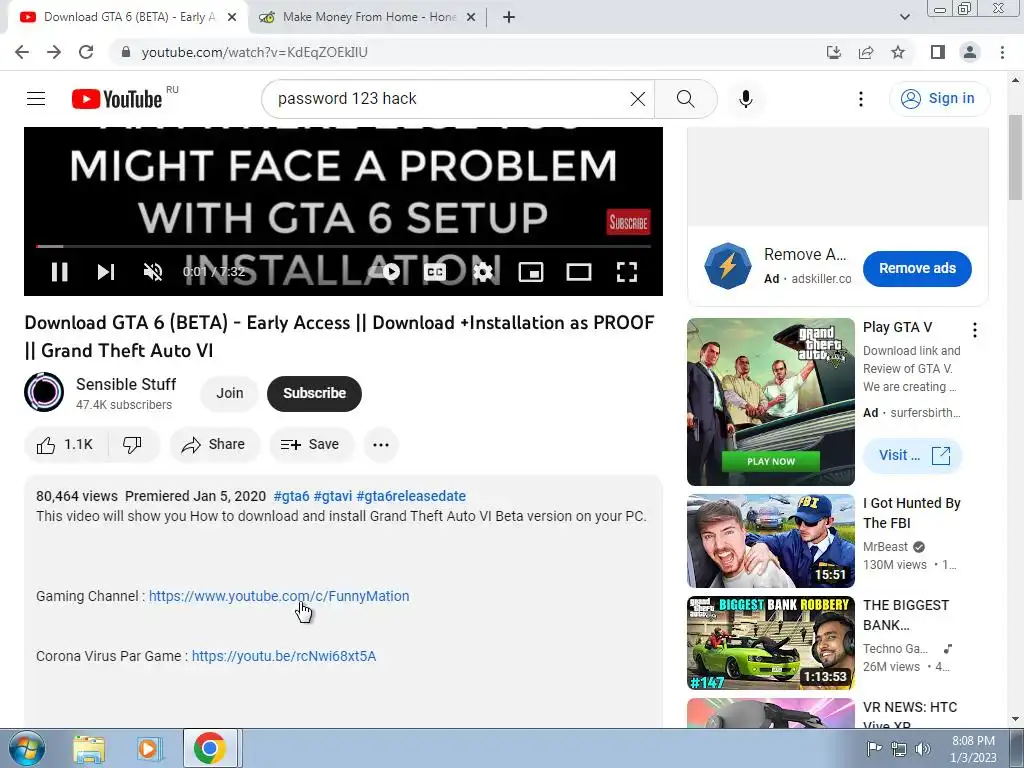
Task: Open the Chrome profile icon
Action: pyautogui.click(x=970, y=52)
